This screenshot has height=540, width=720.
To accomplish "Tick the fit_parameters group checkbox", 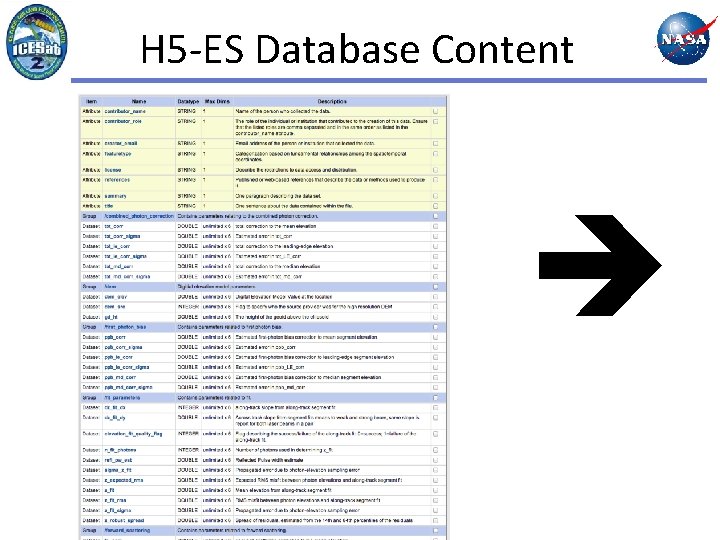I will 435,398.
